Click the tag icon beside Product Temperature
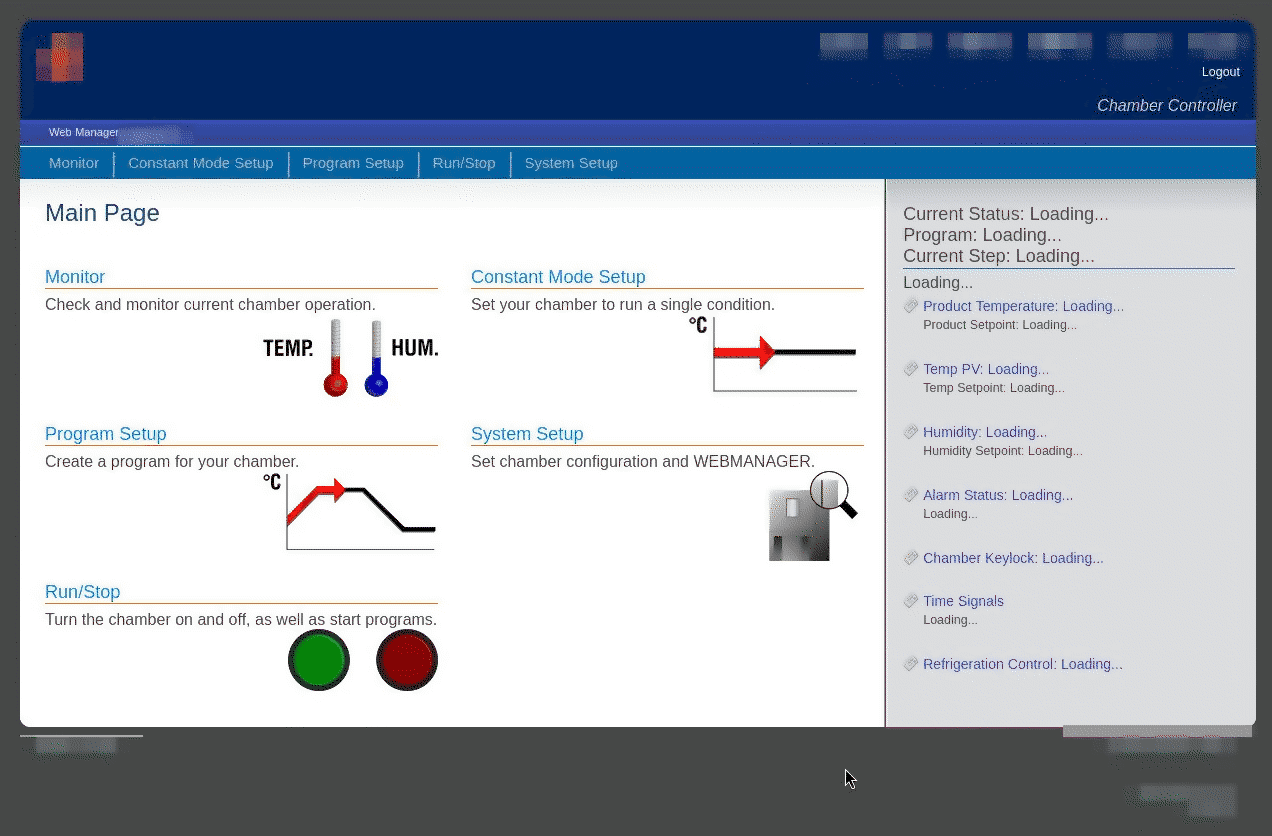1272x836 pixels. [911, 306]
